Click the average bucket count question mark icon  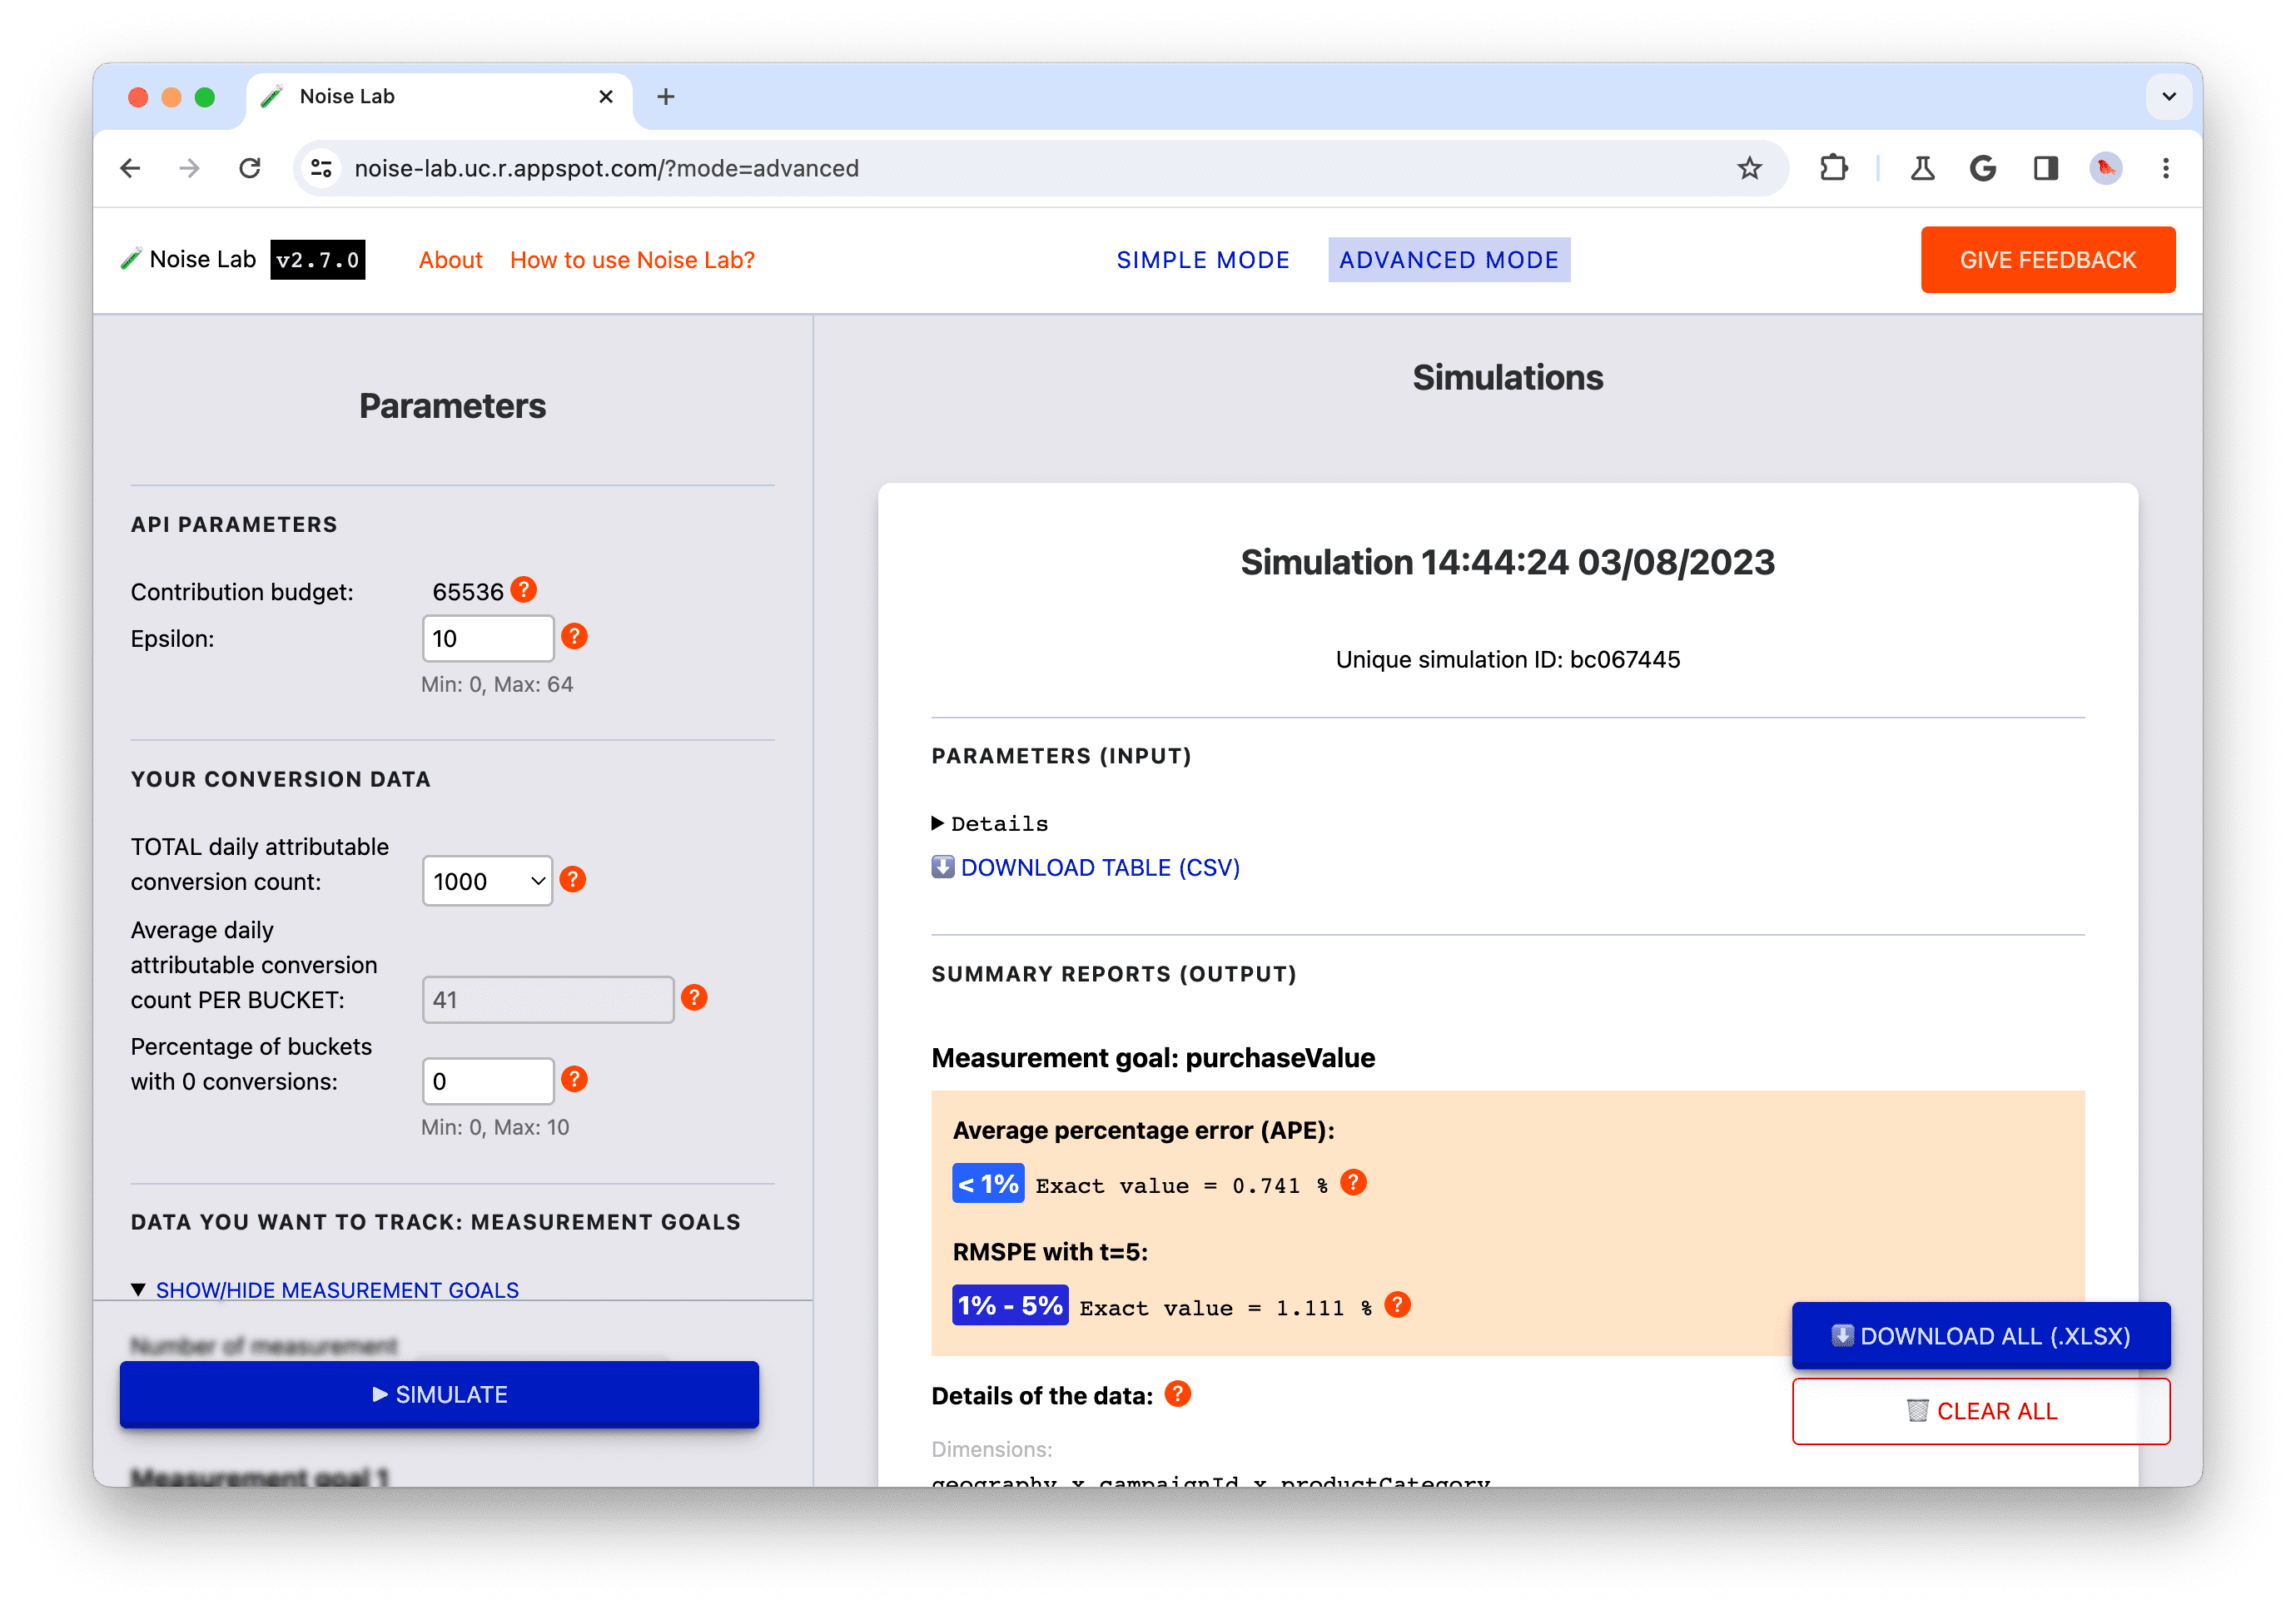694,998
